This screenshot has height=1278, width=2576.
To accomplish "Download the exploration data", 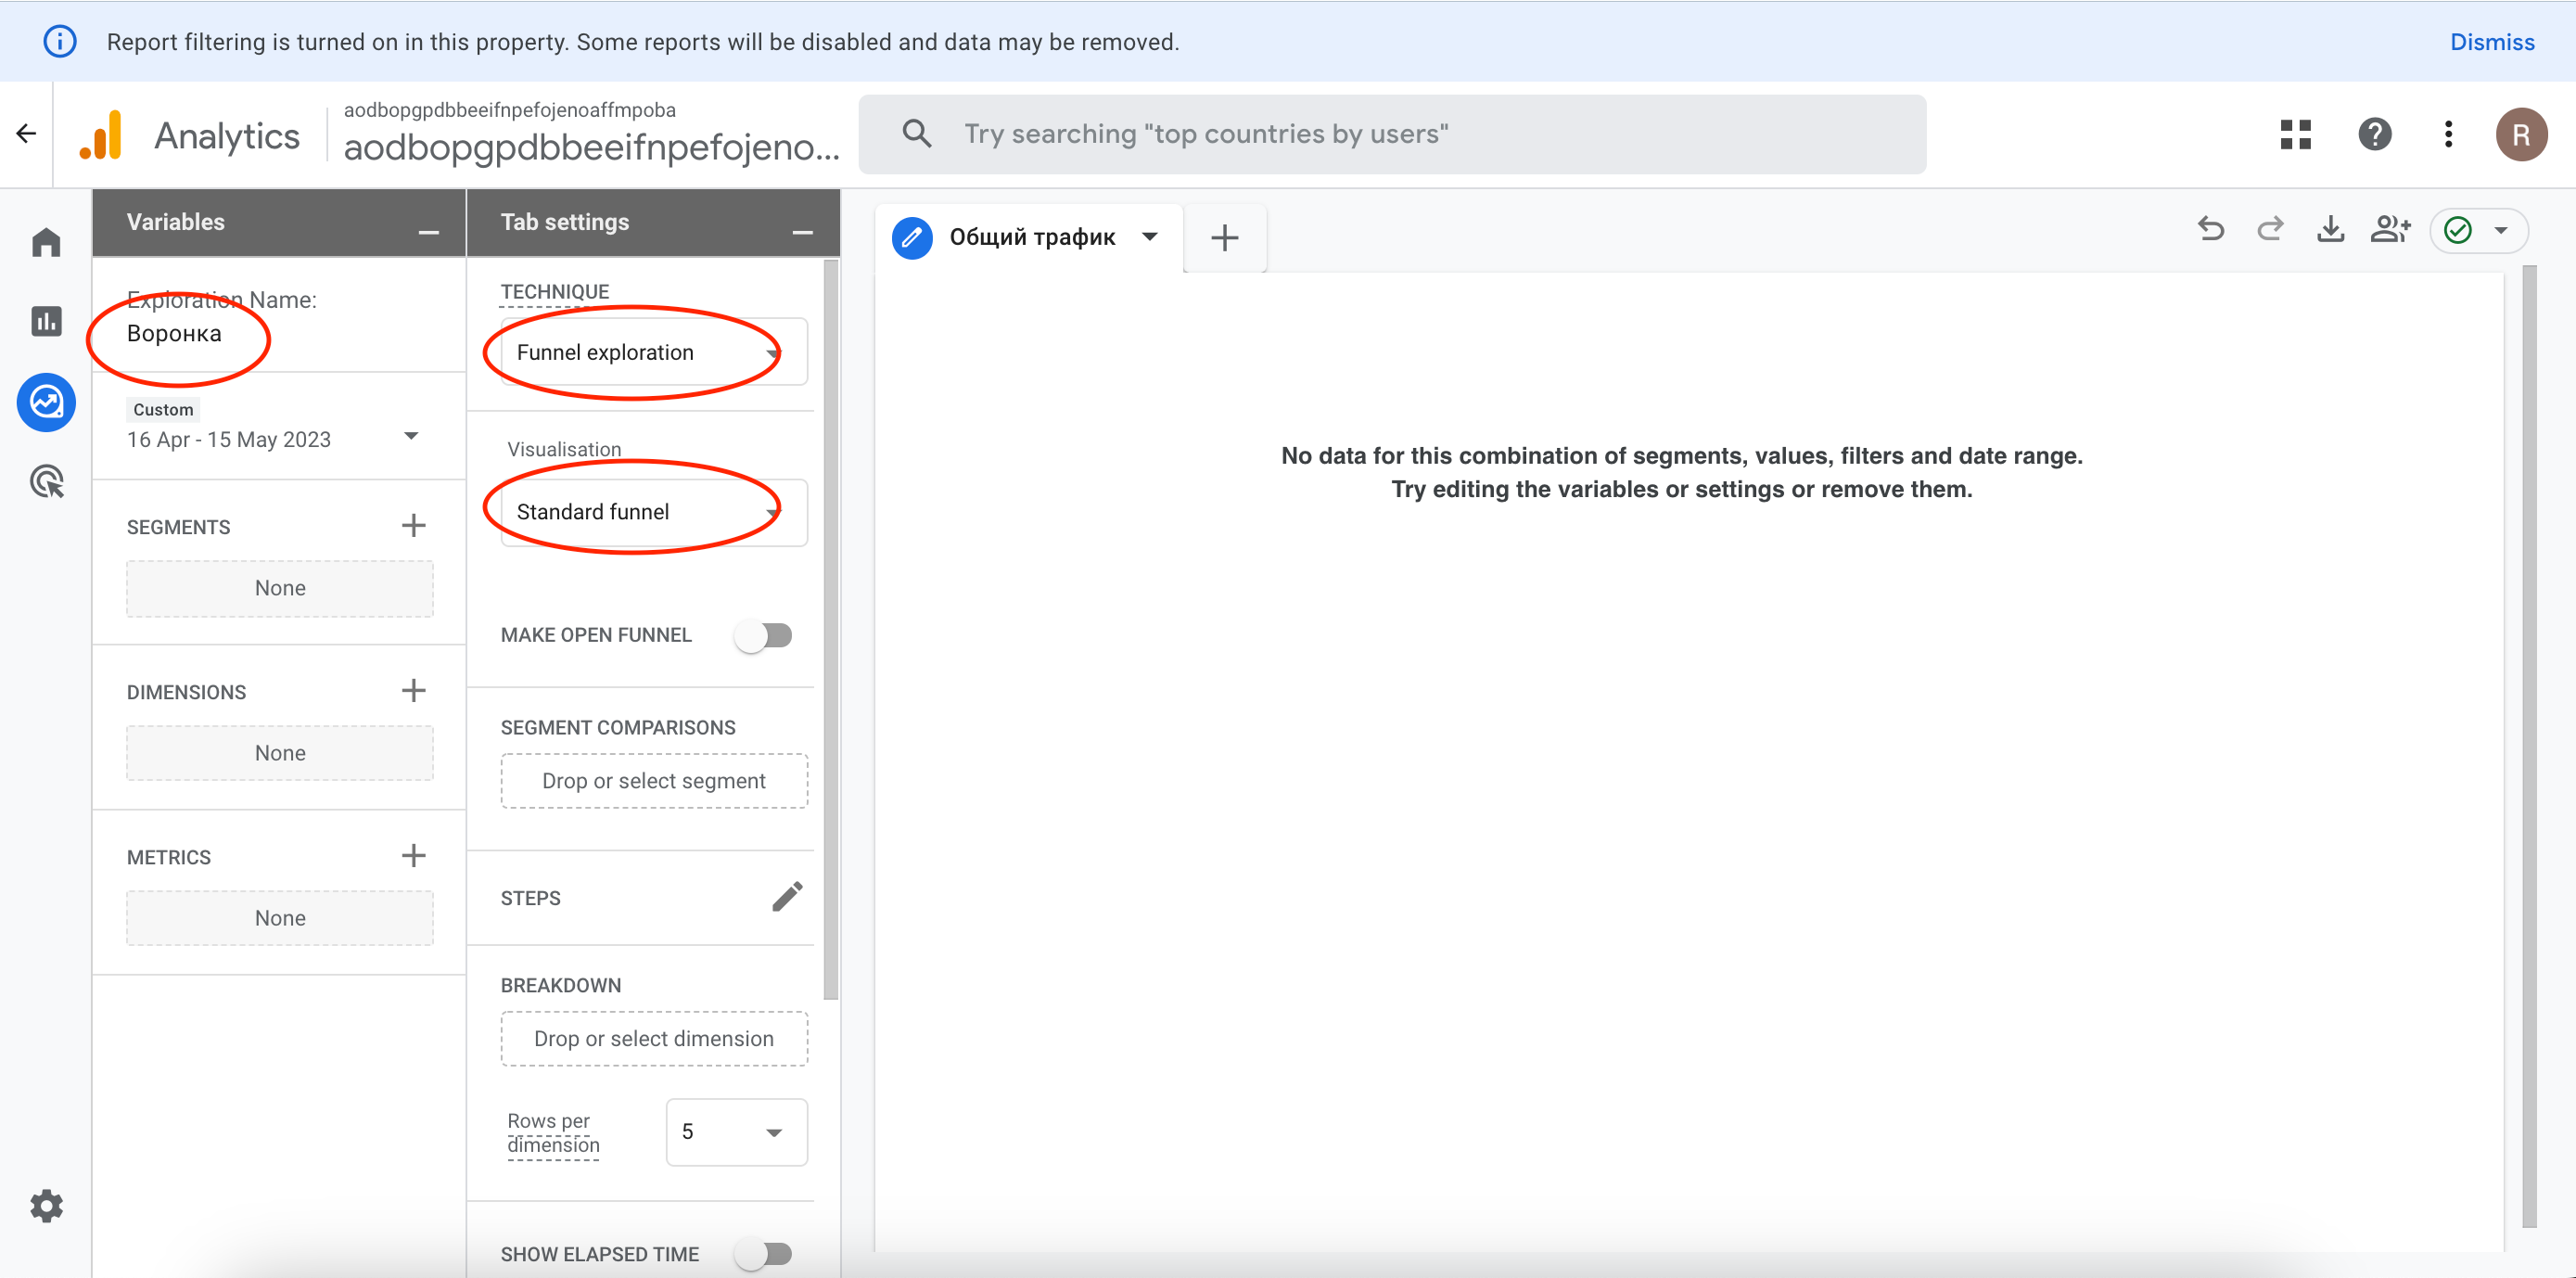I will pyautogui.click(x=2330, y=230).
